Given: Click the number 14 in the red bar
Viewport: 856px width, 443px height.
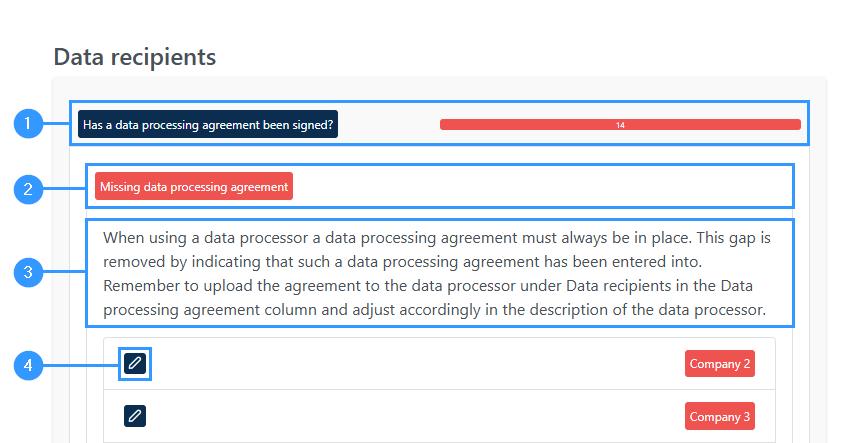Looking at the screenshot, I should 620,125.
